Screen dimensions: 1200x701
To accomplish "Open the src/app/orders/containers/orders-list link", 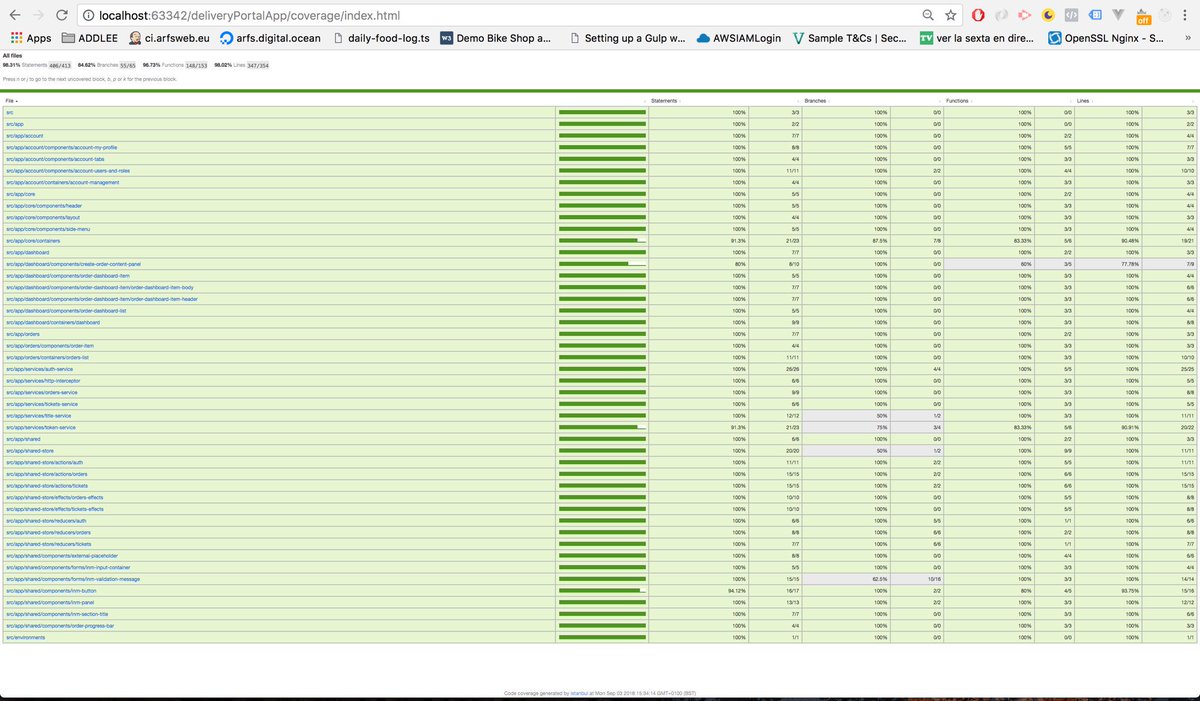I will (x=47, y=357).
